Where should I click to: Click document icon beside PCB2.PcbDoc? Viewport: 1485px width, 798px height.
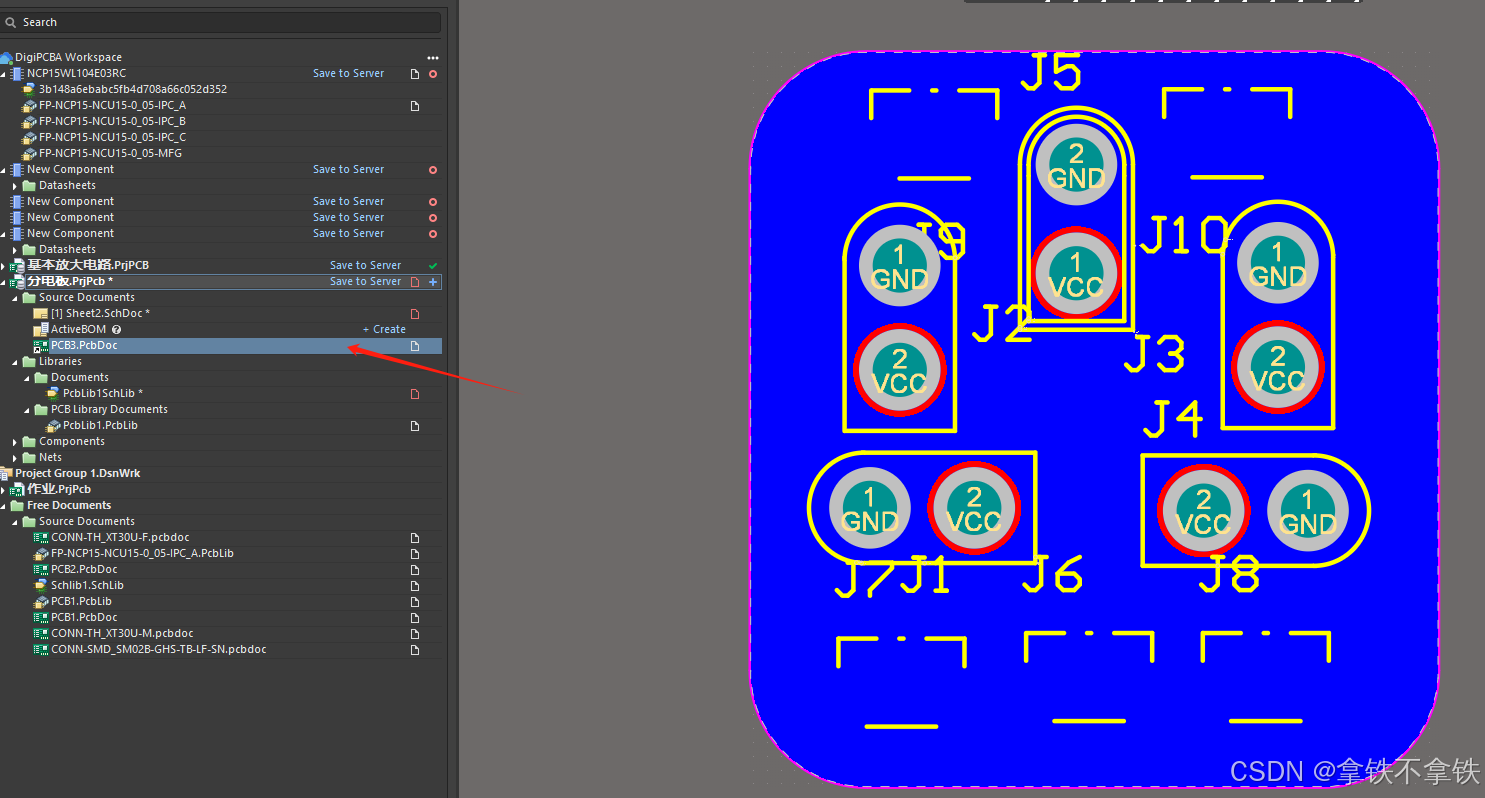coord(415,570)
